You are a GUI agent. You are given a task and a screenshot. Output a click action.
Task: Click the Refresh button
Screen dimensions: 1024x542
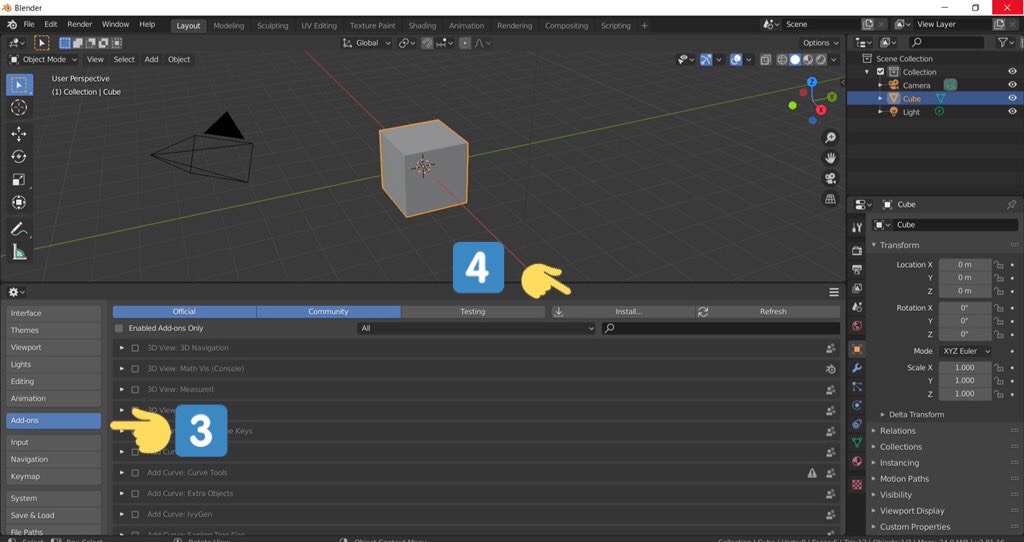(767, 312)
